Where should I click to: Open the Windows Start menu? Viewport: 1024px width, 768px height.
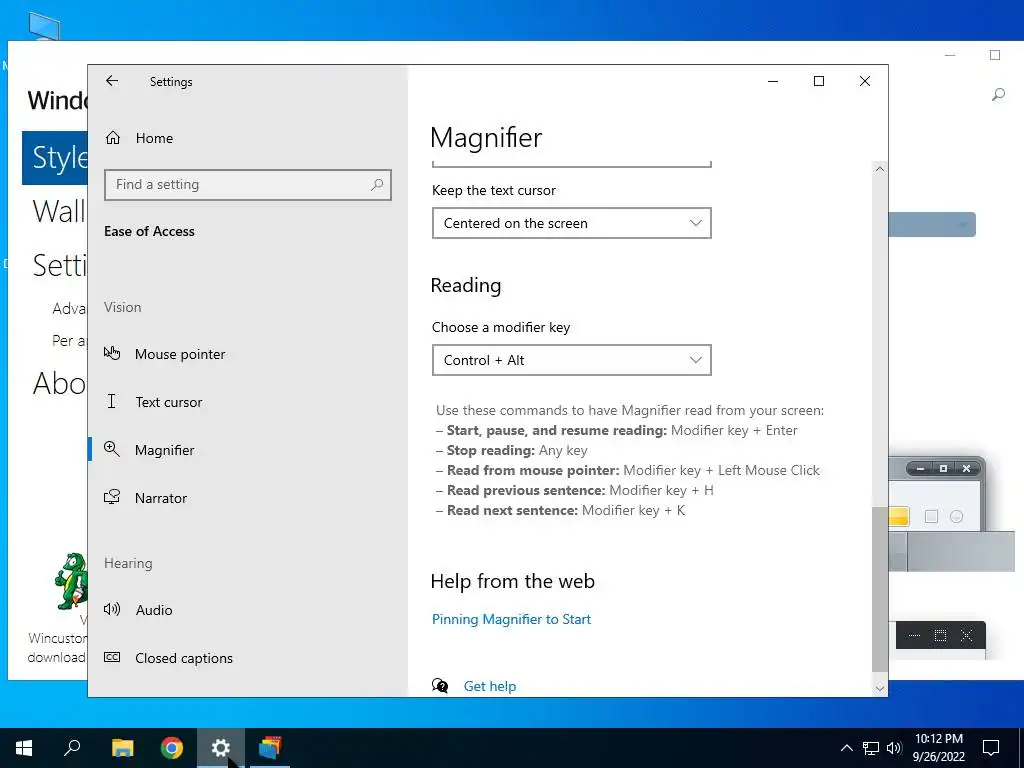pyautogui.click(x=24, y=748)
